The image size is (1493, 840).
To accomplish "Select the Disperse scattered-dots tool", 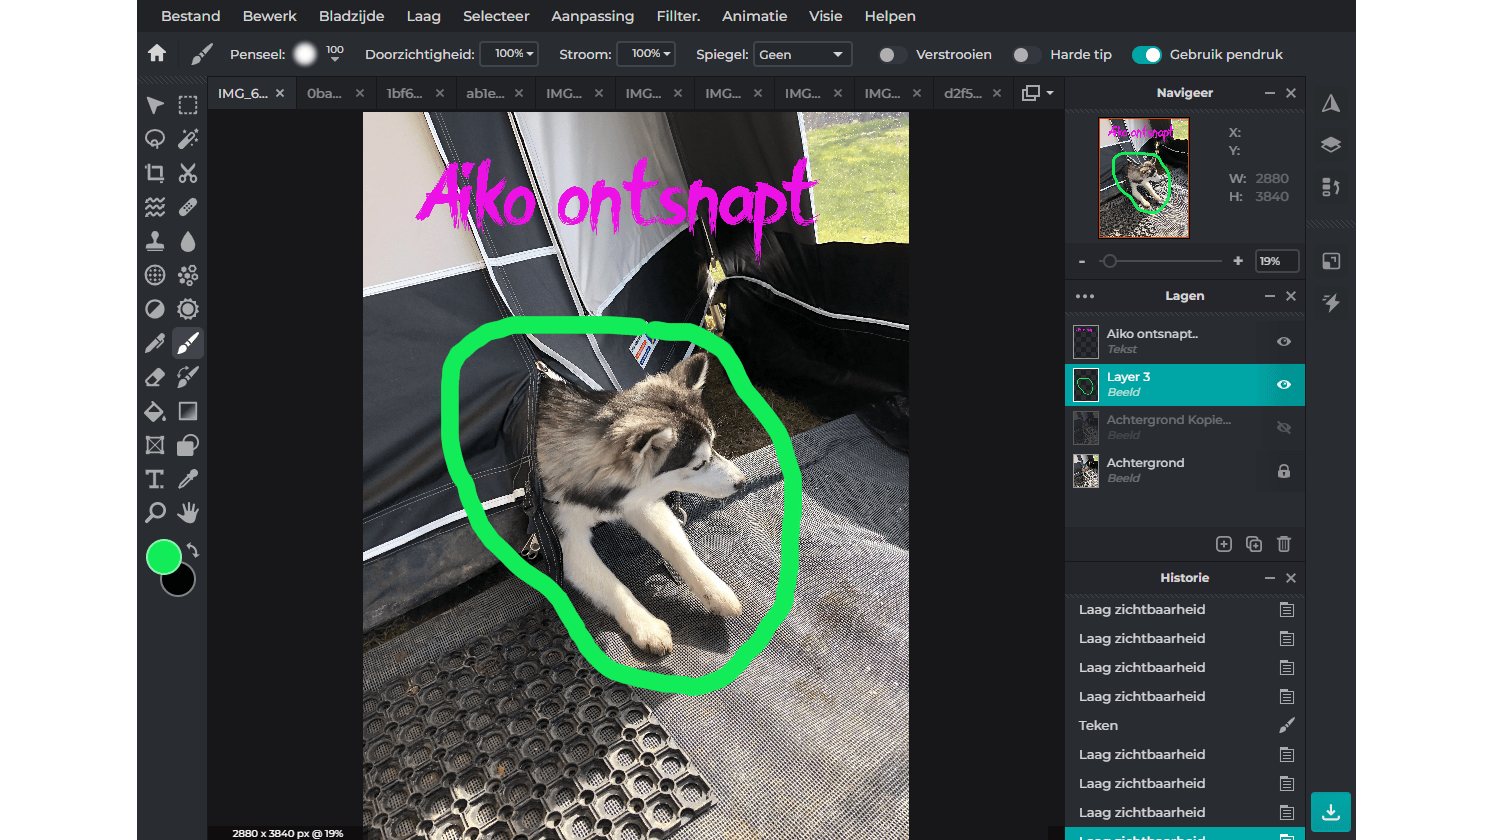I will pyautogui.click(x=188, y=275).
